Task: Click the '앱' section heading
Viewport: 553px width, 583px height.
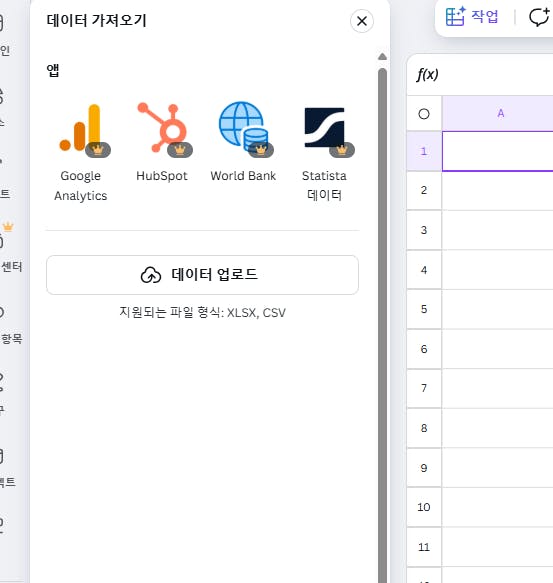Action: [x=53, y=70]
